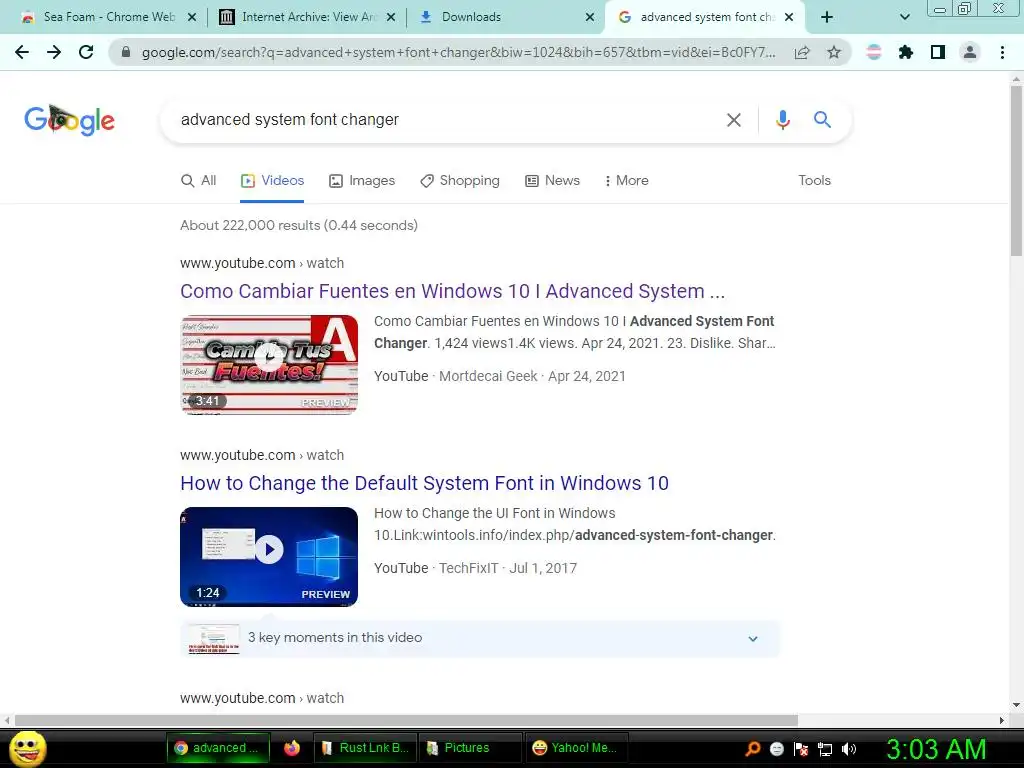
Task: Close the Internet Archive tab
Action: coord(391,17)
